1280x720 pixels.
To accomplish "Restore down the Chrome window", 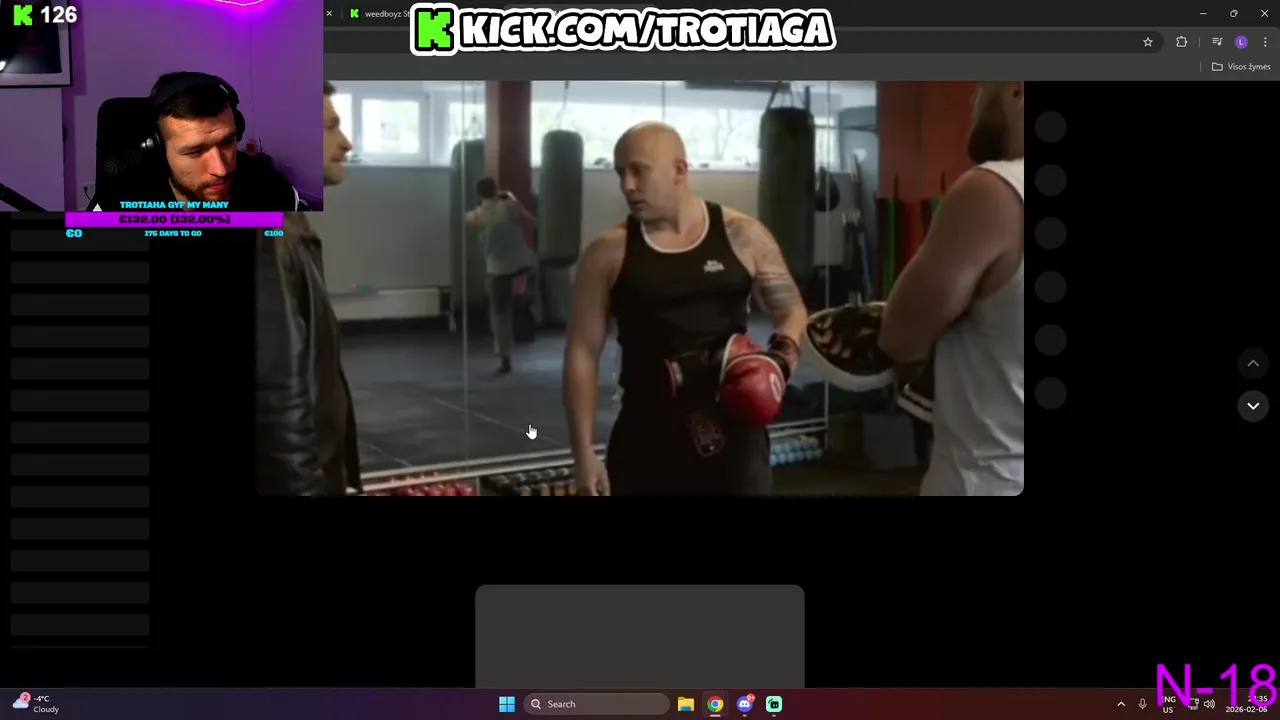I will click(1234, 14).
